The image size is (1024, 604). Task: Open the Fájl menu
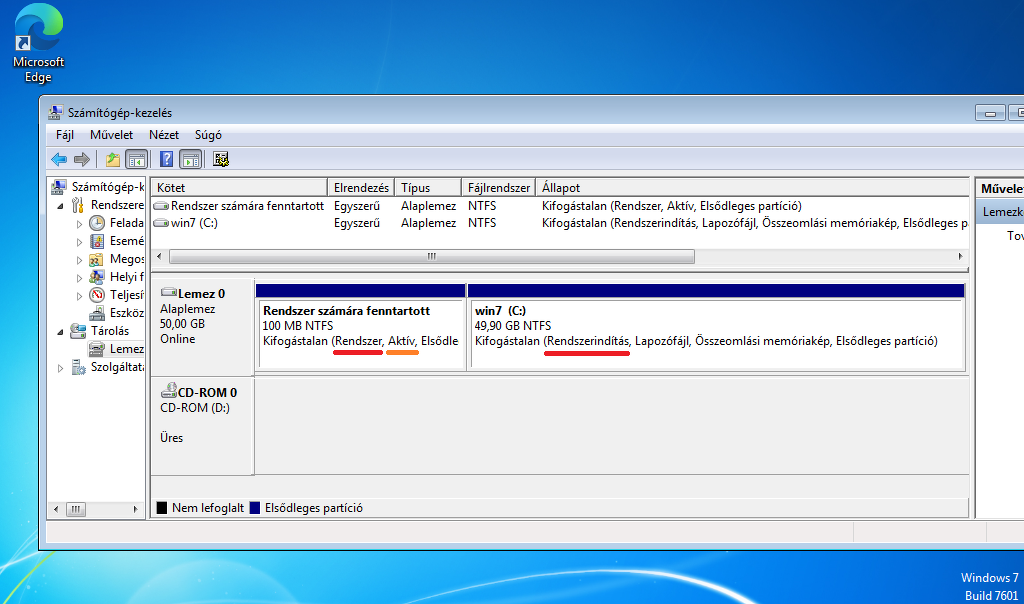[x=65, y=135]
